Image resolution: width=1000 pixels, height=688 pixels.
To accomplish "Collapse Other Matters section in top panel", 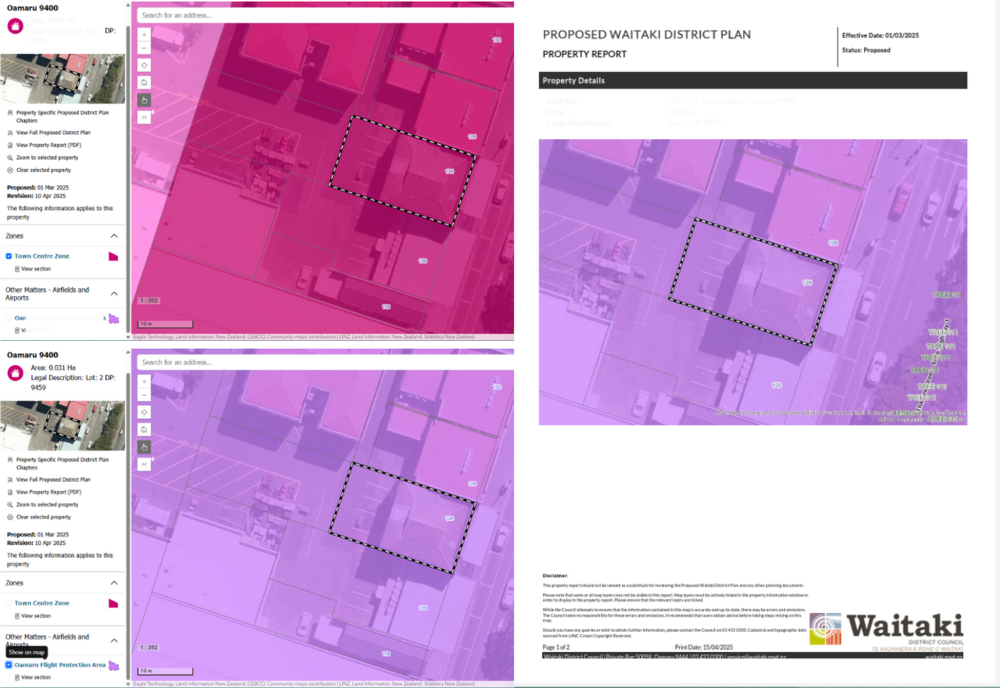I will pos(114,294).
